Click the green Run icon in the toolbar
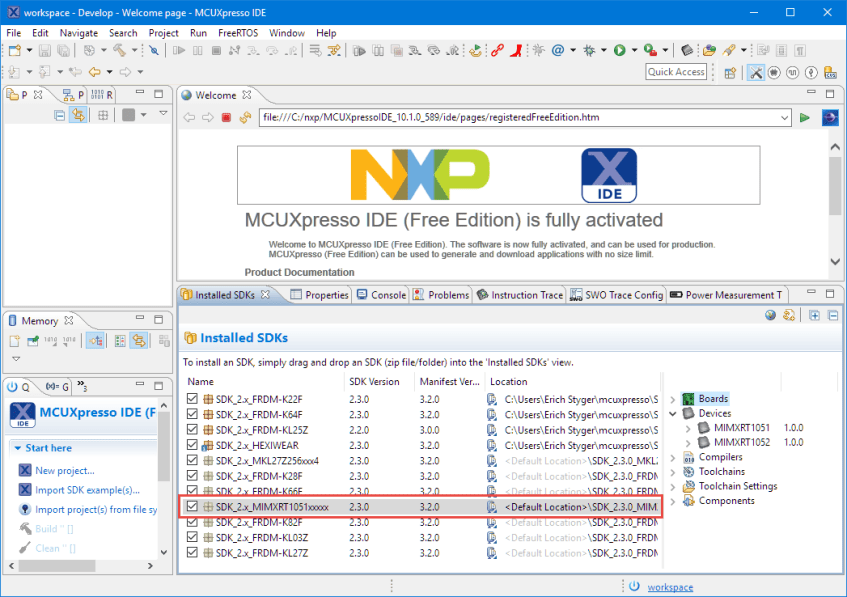Viewport: 847px width, 597px height. [620, 49]
